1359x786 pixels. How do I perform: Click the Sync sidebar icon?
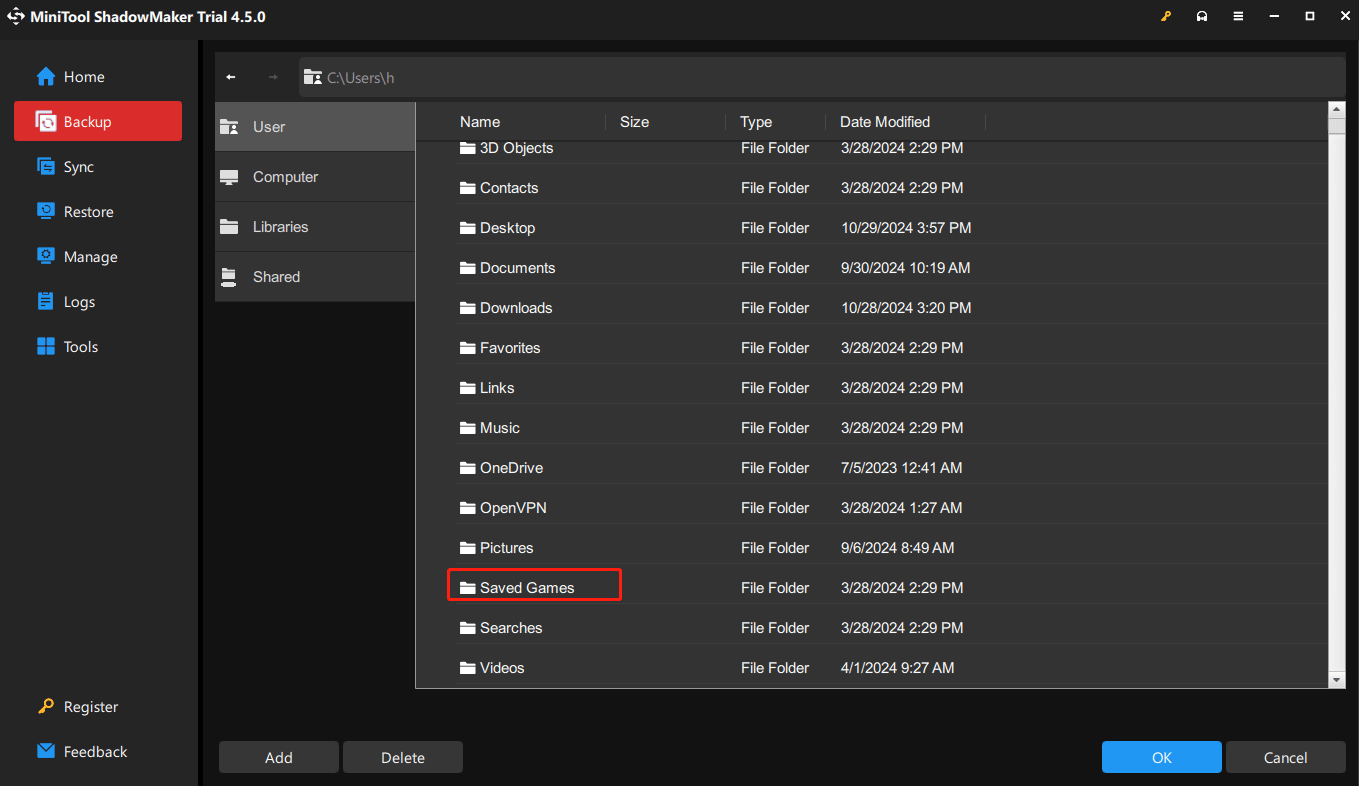[x=46, y=167]
